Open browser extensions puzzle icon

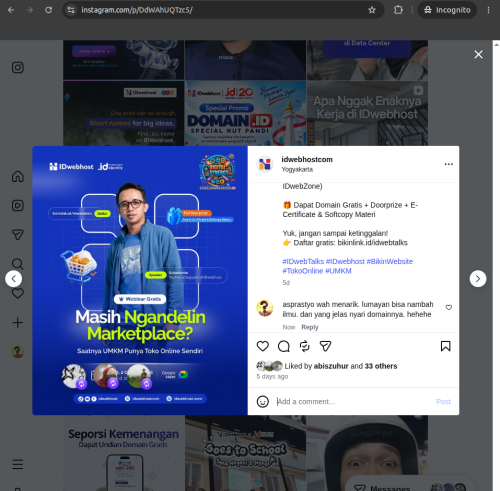point(398,10)
